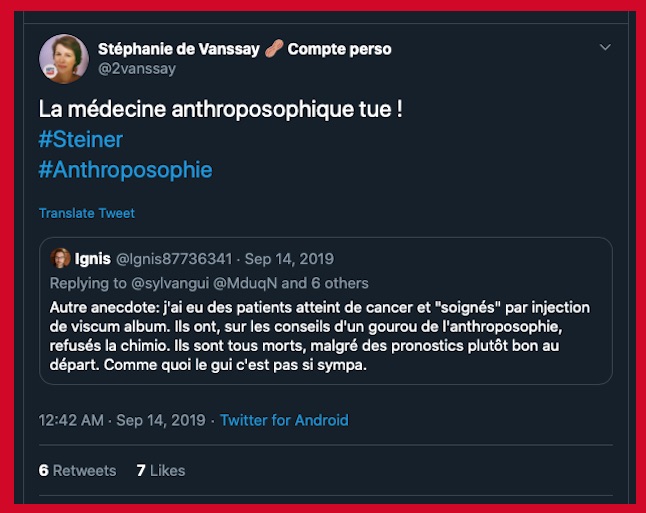Click the 12:42 AM · Sep 14, 2019 timestamp
The image size is (646, 513).
tap(122, 420)
